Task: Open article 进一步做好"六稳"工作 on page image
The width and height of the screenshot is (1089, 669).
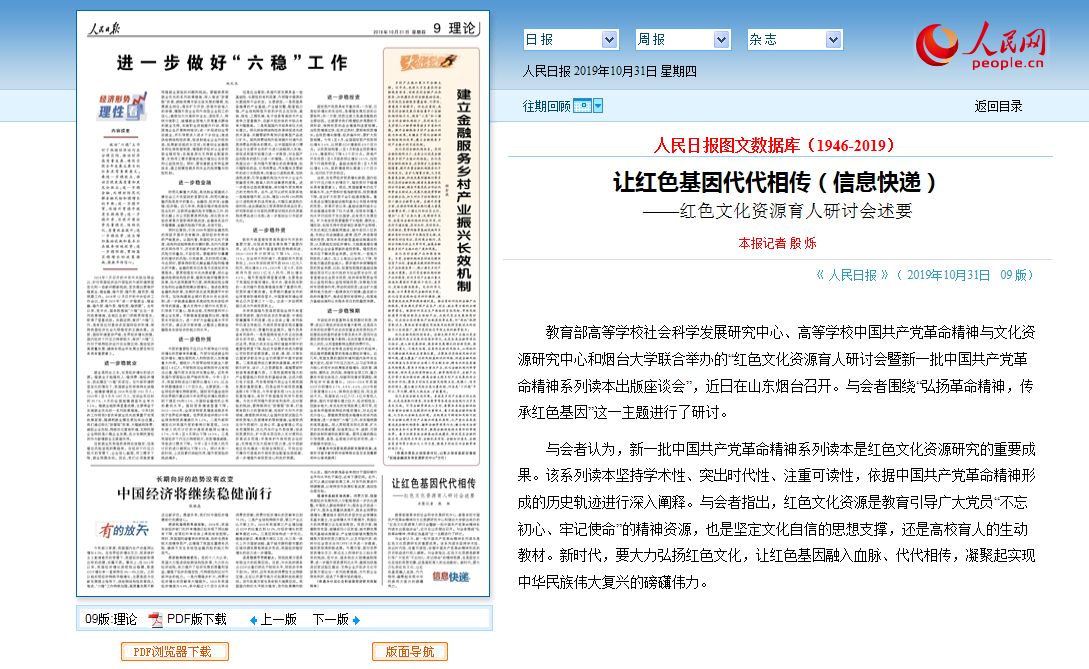Action: coord(231,62)
